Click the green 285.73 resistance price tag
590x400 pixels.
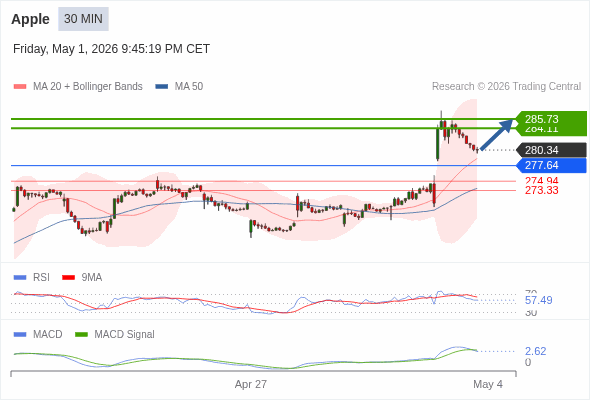pos(552,119)
